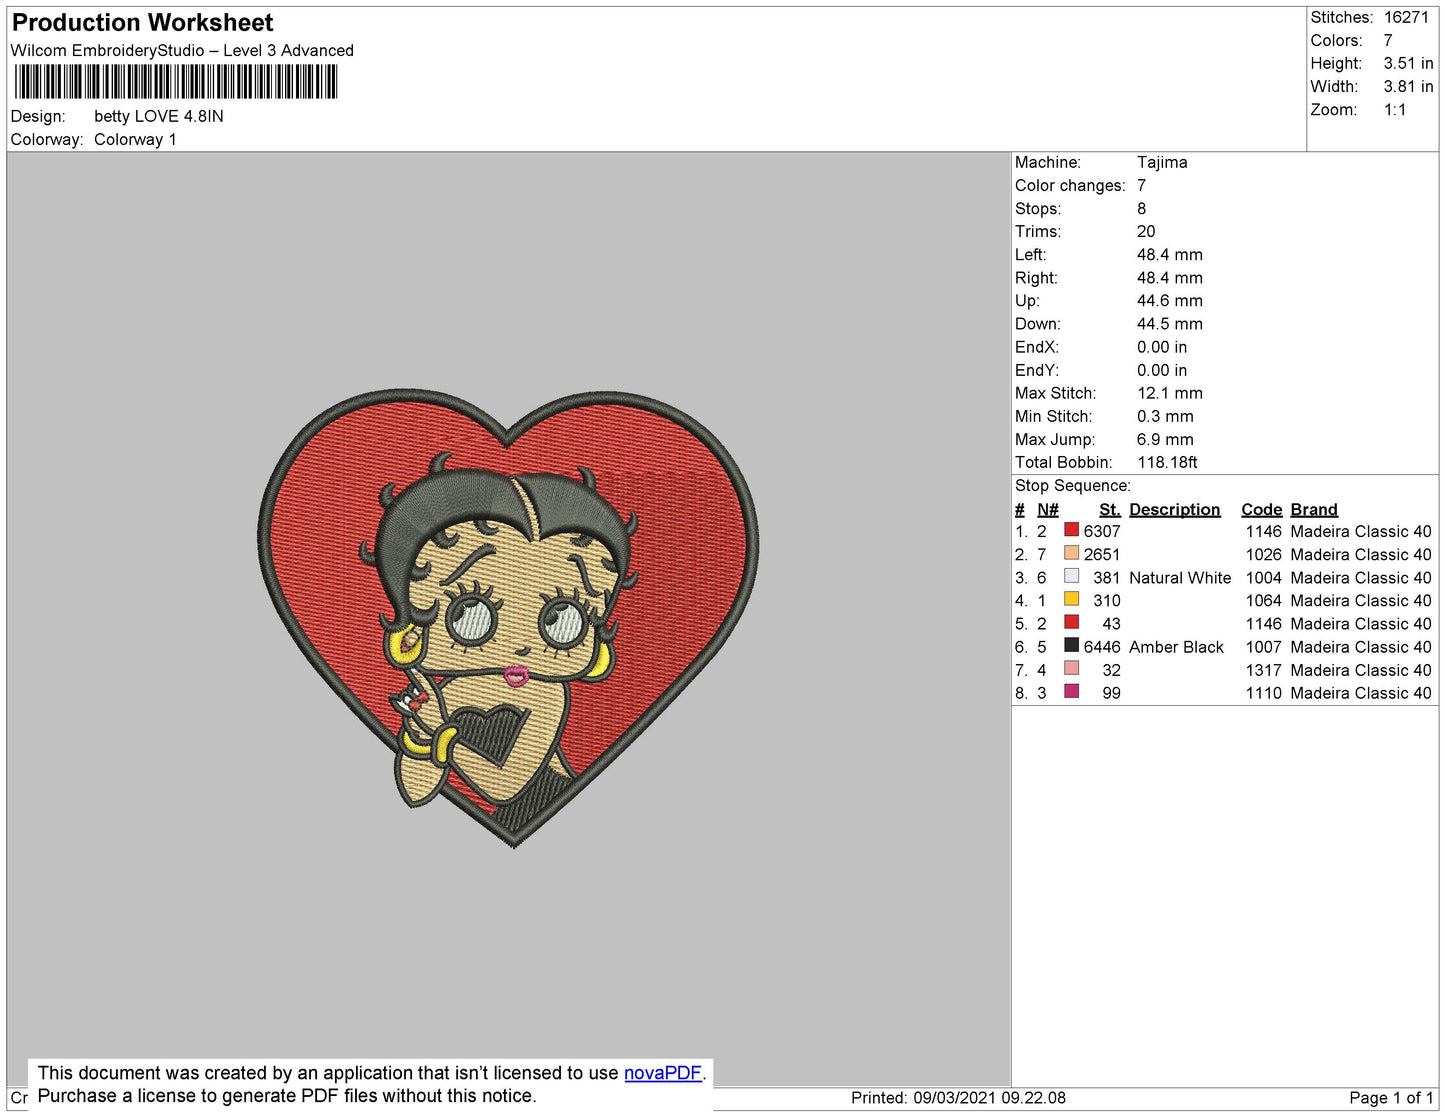Click the Height value 3.51 in
Viewport: 1445px width, 1117px height.
pyautogui.click(x=1409, y=63)
